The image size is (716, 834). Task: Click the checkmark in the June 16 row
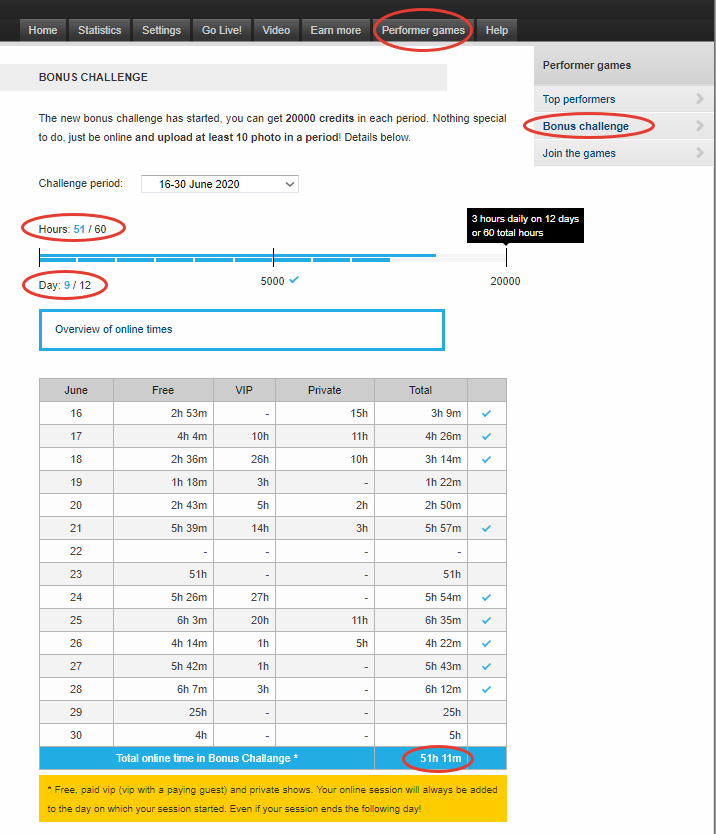pos(486,413)
